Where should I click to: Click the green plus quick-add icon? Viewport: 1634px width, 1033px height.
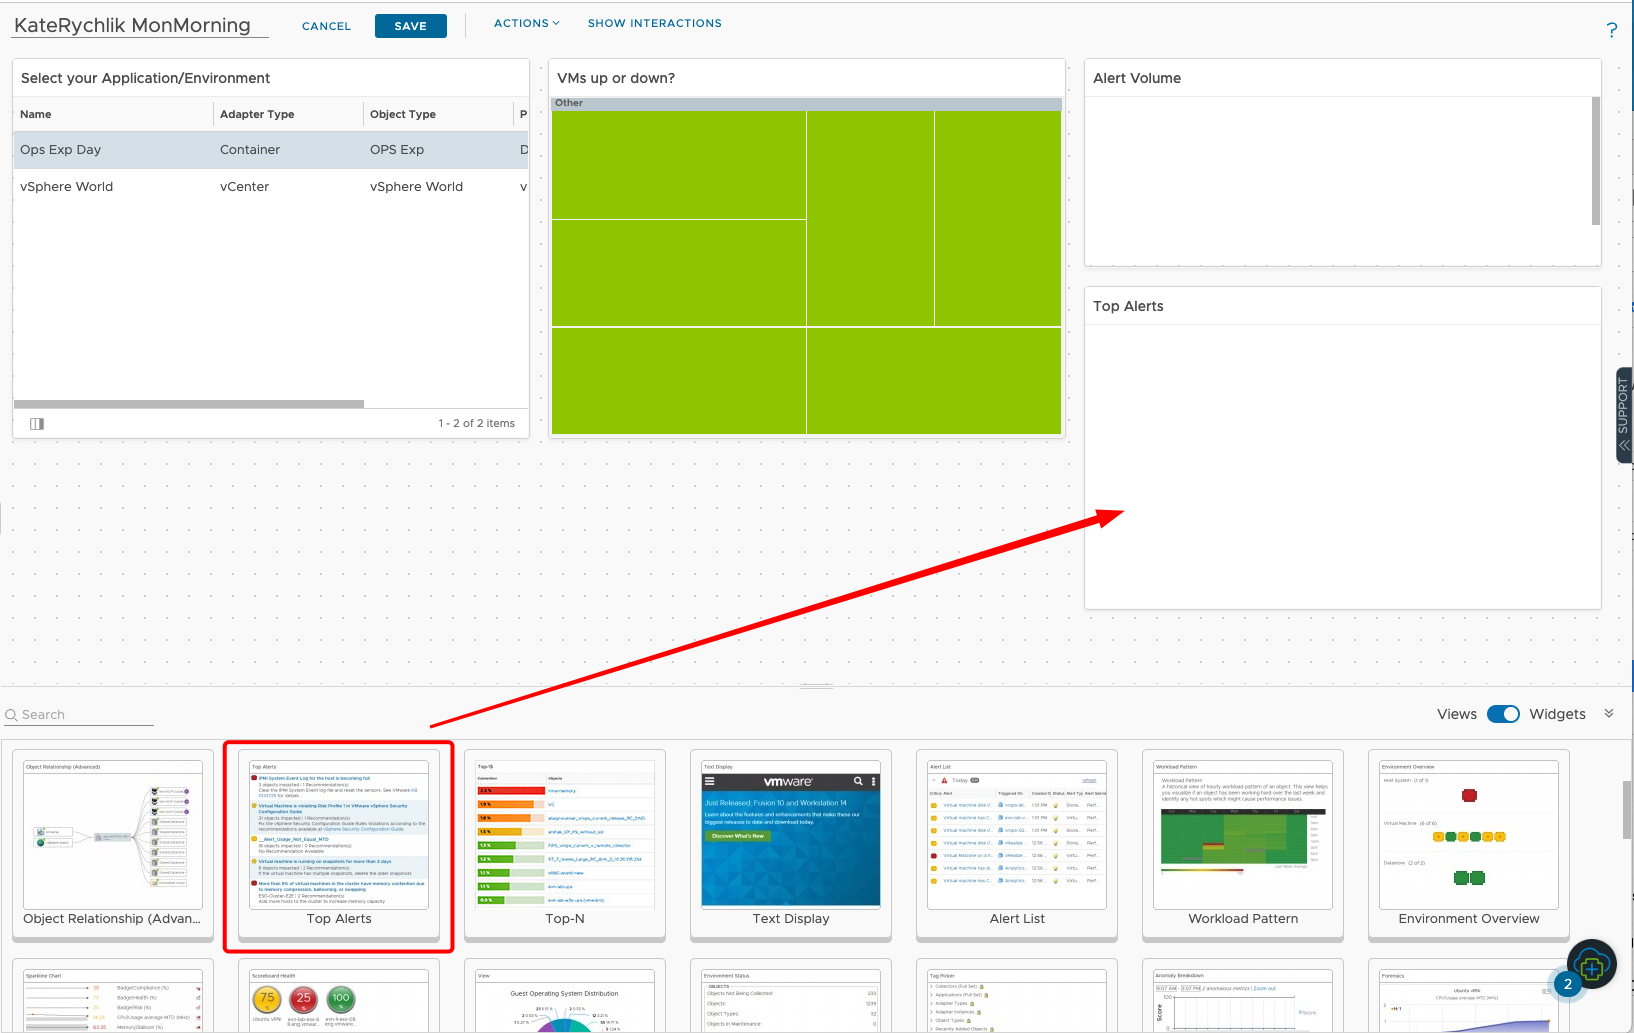coord(1590,963)
